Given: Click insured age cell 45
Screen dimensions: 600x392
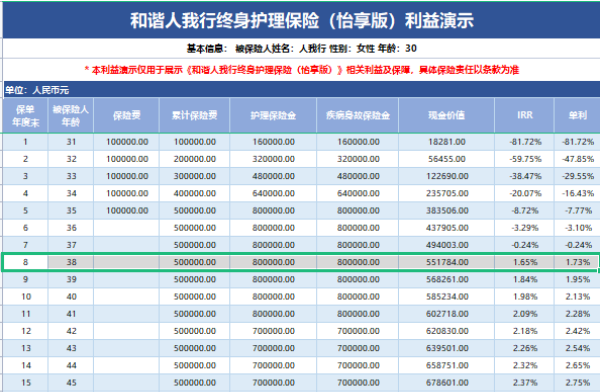Looking at the screenshot, I should coord(71,383).
